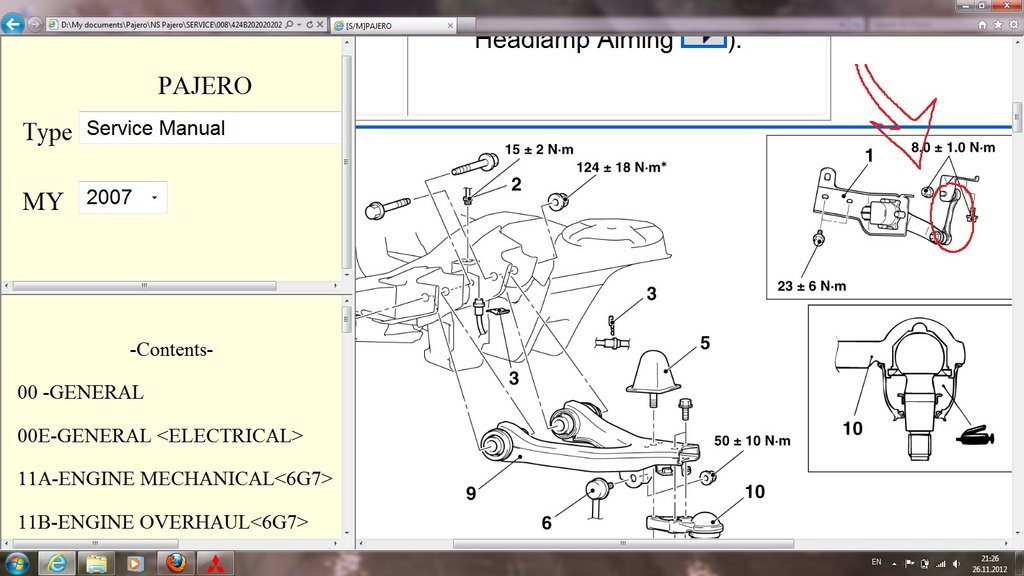Open Firefox from the taskbar
1024x576 pixels.
click(176, 562)
